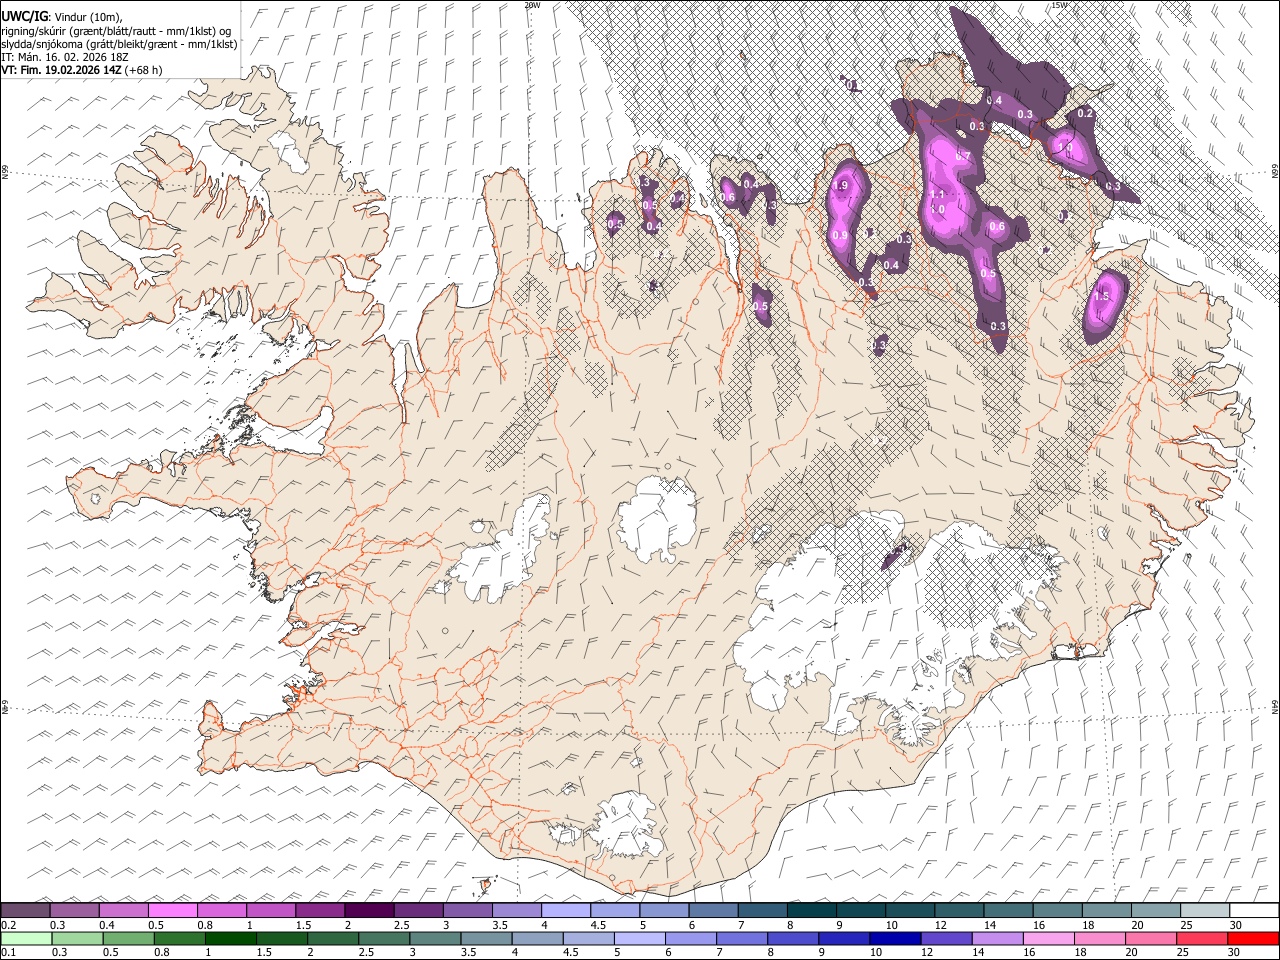The image size is (1280, 960).
Task: Select the 0.5 green swatch in lower row
Action: [128, 938]
